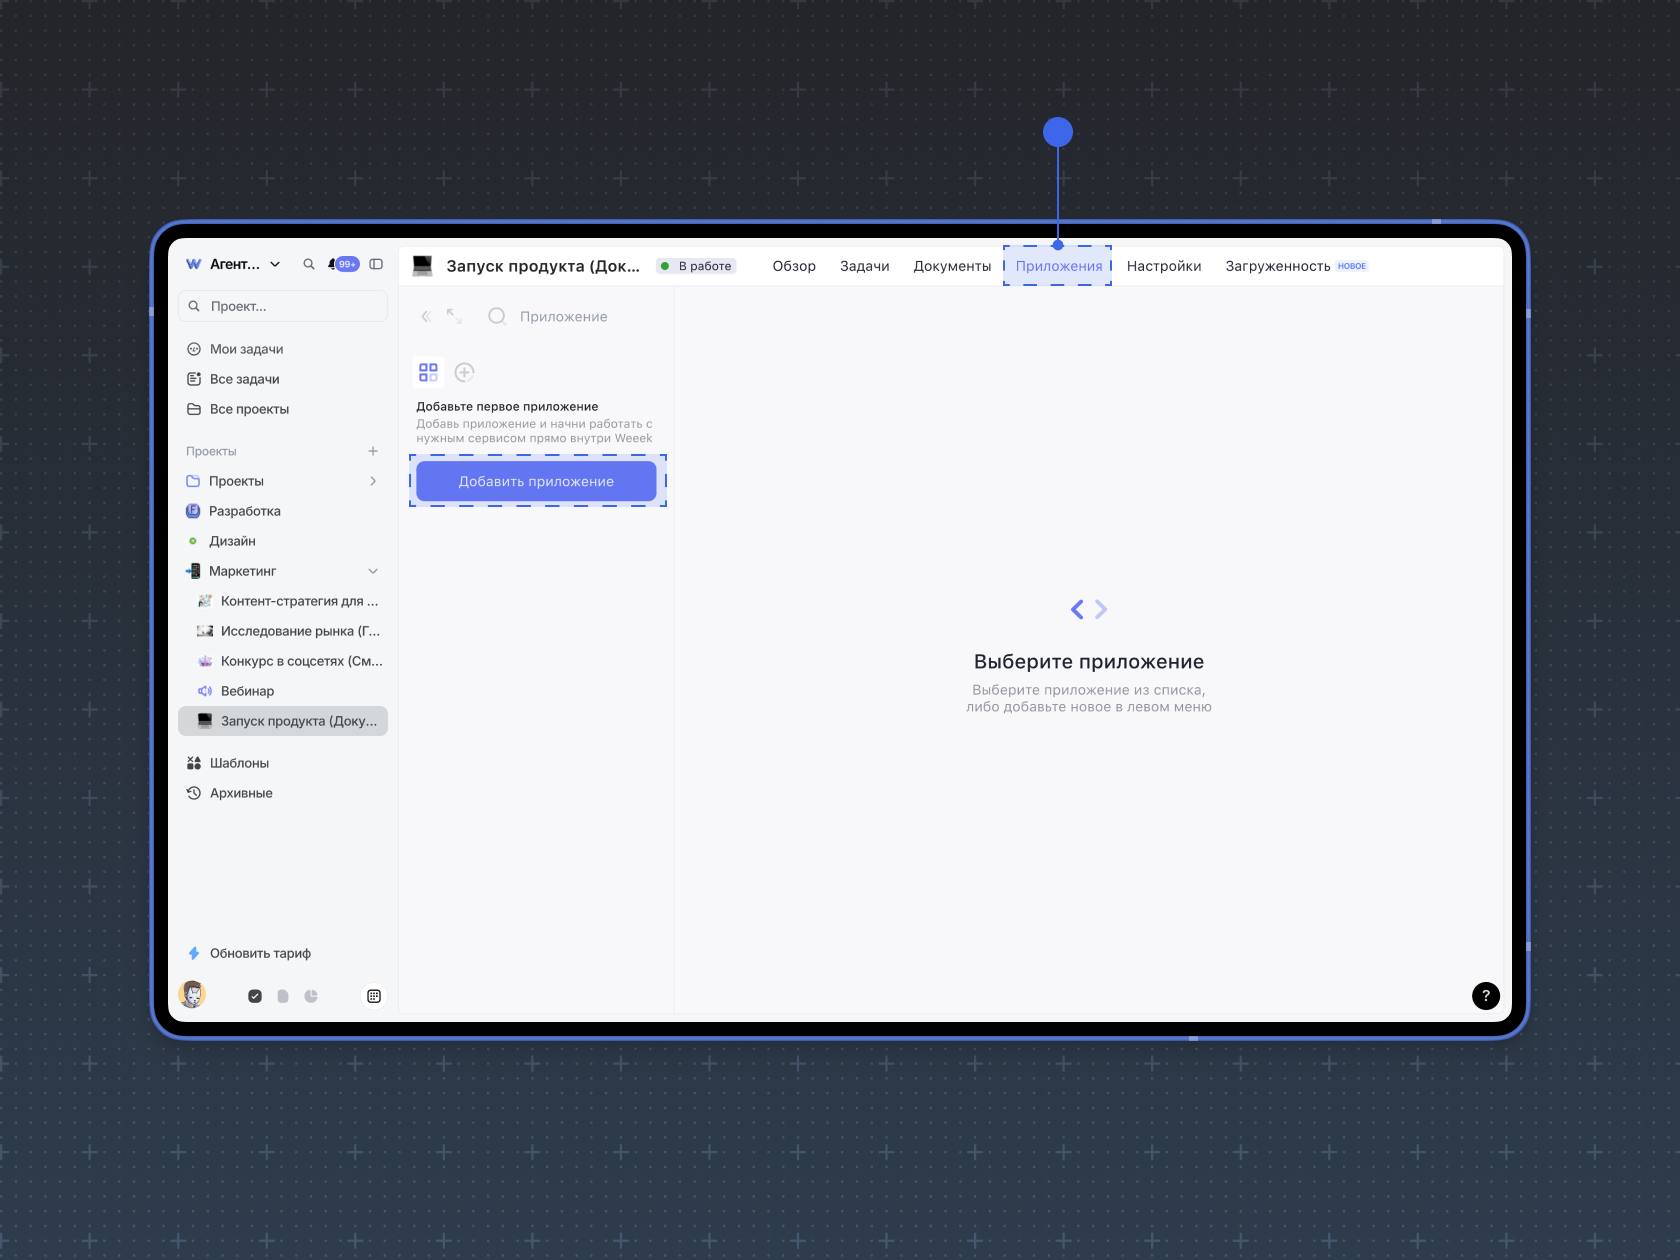The width and height of the screenshot is (1680, 1260).
Task: Click the circled plus add-app icon
Action: [464, 372]
